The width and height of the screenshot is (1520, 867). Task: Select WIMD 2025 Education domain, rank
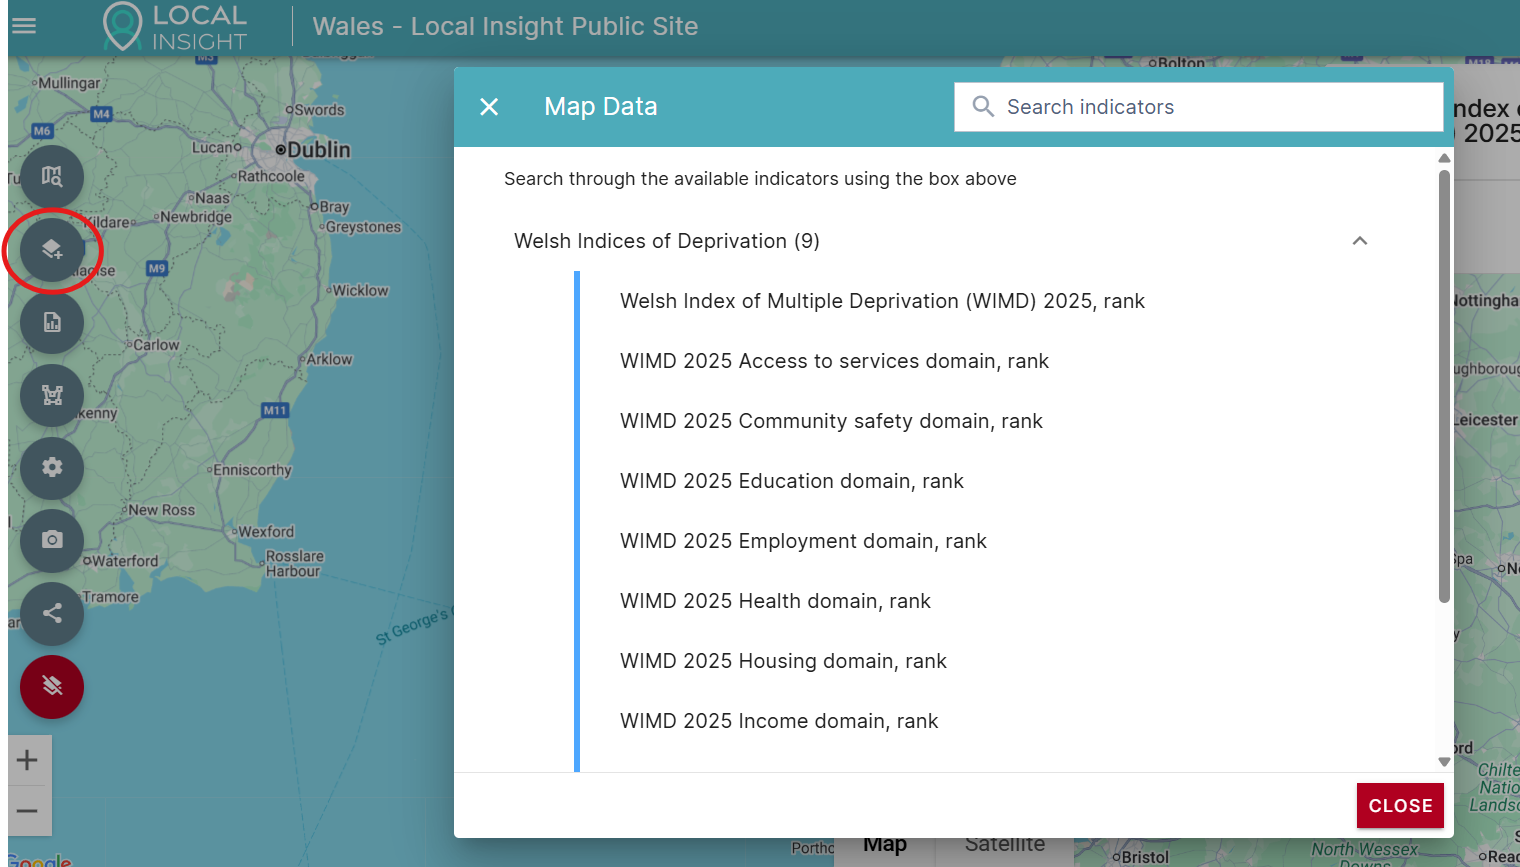click(x=791, y=481)
